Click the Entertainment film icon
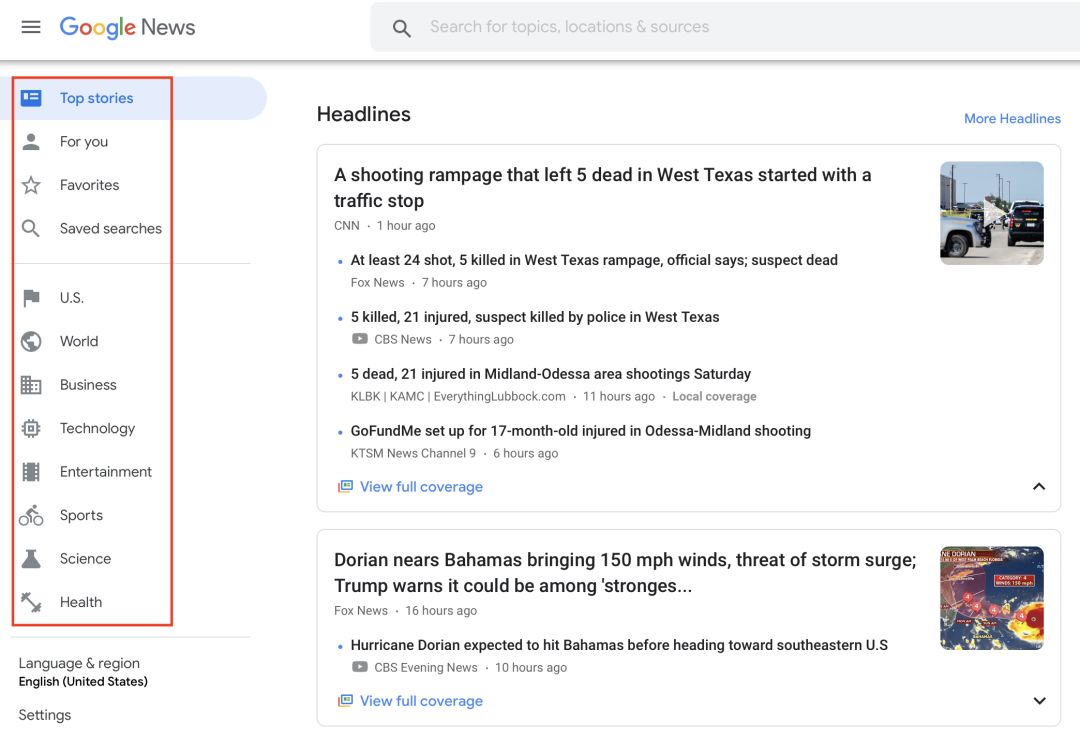 (31, 472)
